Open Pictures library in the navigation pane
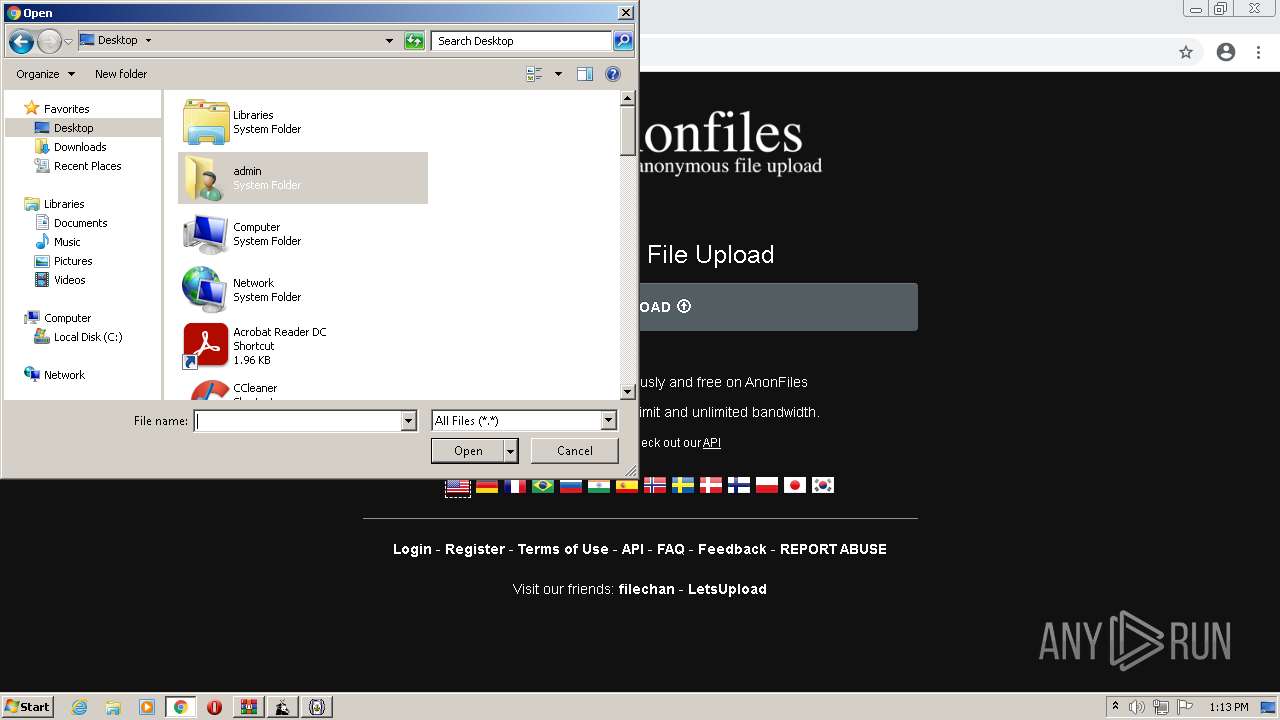The height and width of the screenshot is (720, 1280). pos(73,261)
